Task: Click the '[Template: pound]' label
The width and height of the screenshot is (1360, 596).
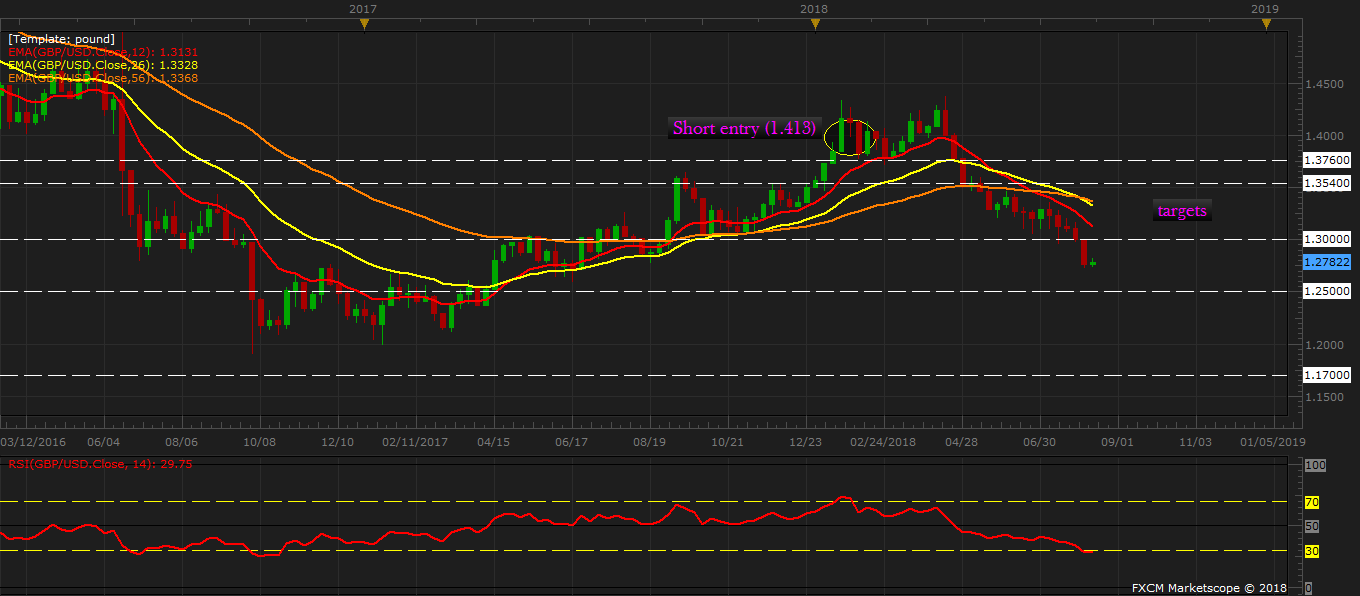Action: (61, 39)
